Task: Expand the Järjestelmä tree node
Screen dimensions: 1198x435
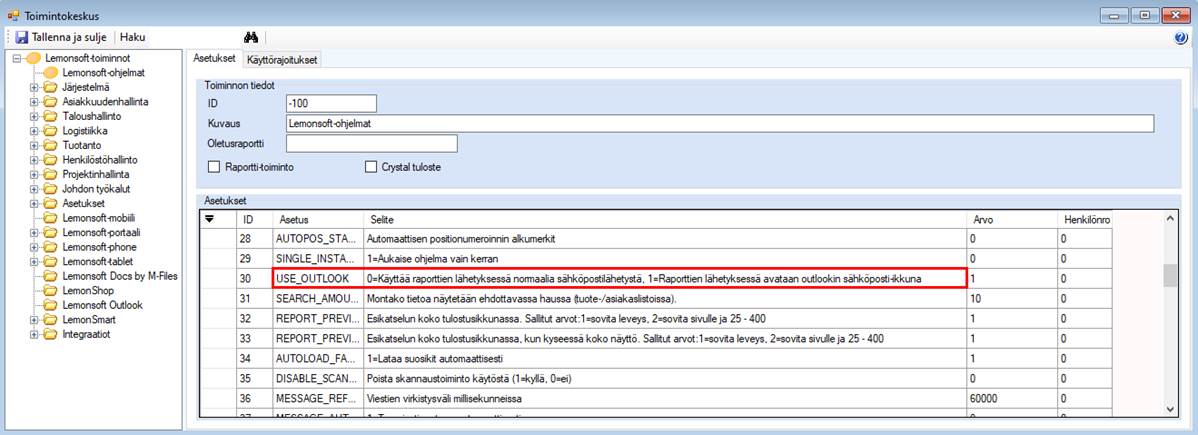Action: click(x=34, y=87)
